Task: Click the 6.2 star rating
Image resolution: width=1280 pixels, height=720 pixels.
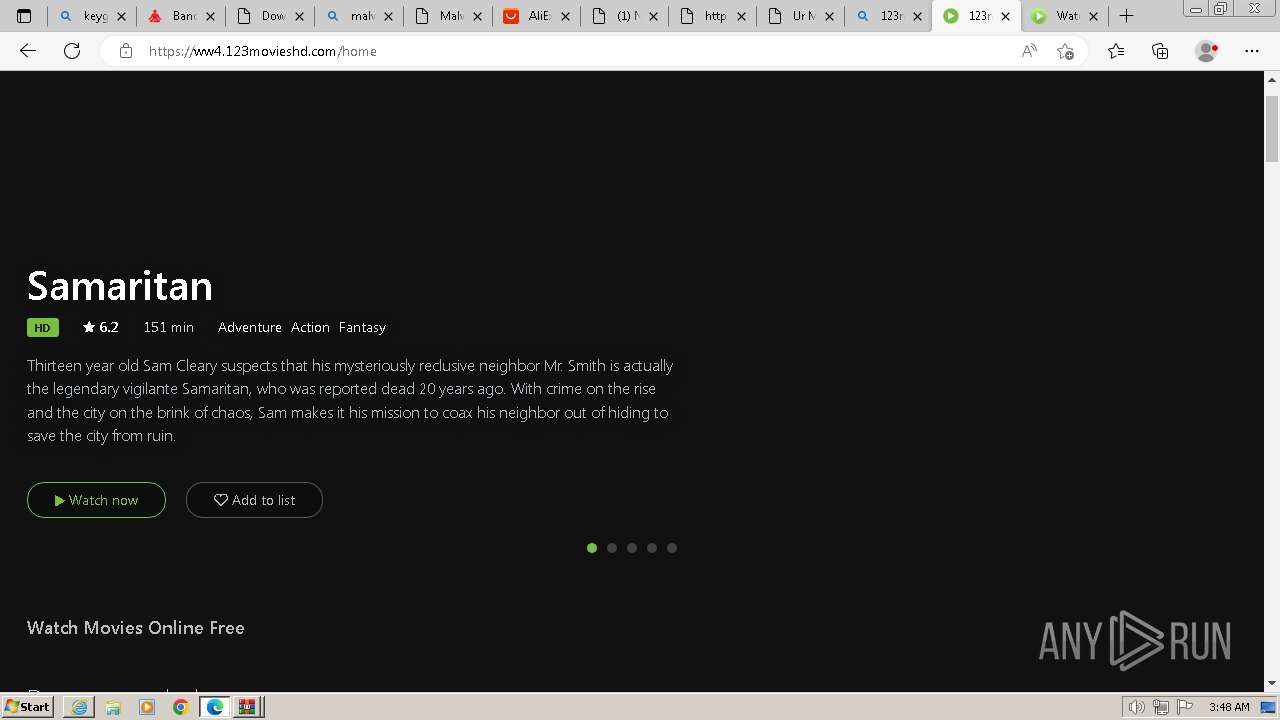Action: coord(101,327)
